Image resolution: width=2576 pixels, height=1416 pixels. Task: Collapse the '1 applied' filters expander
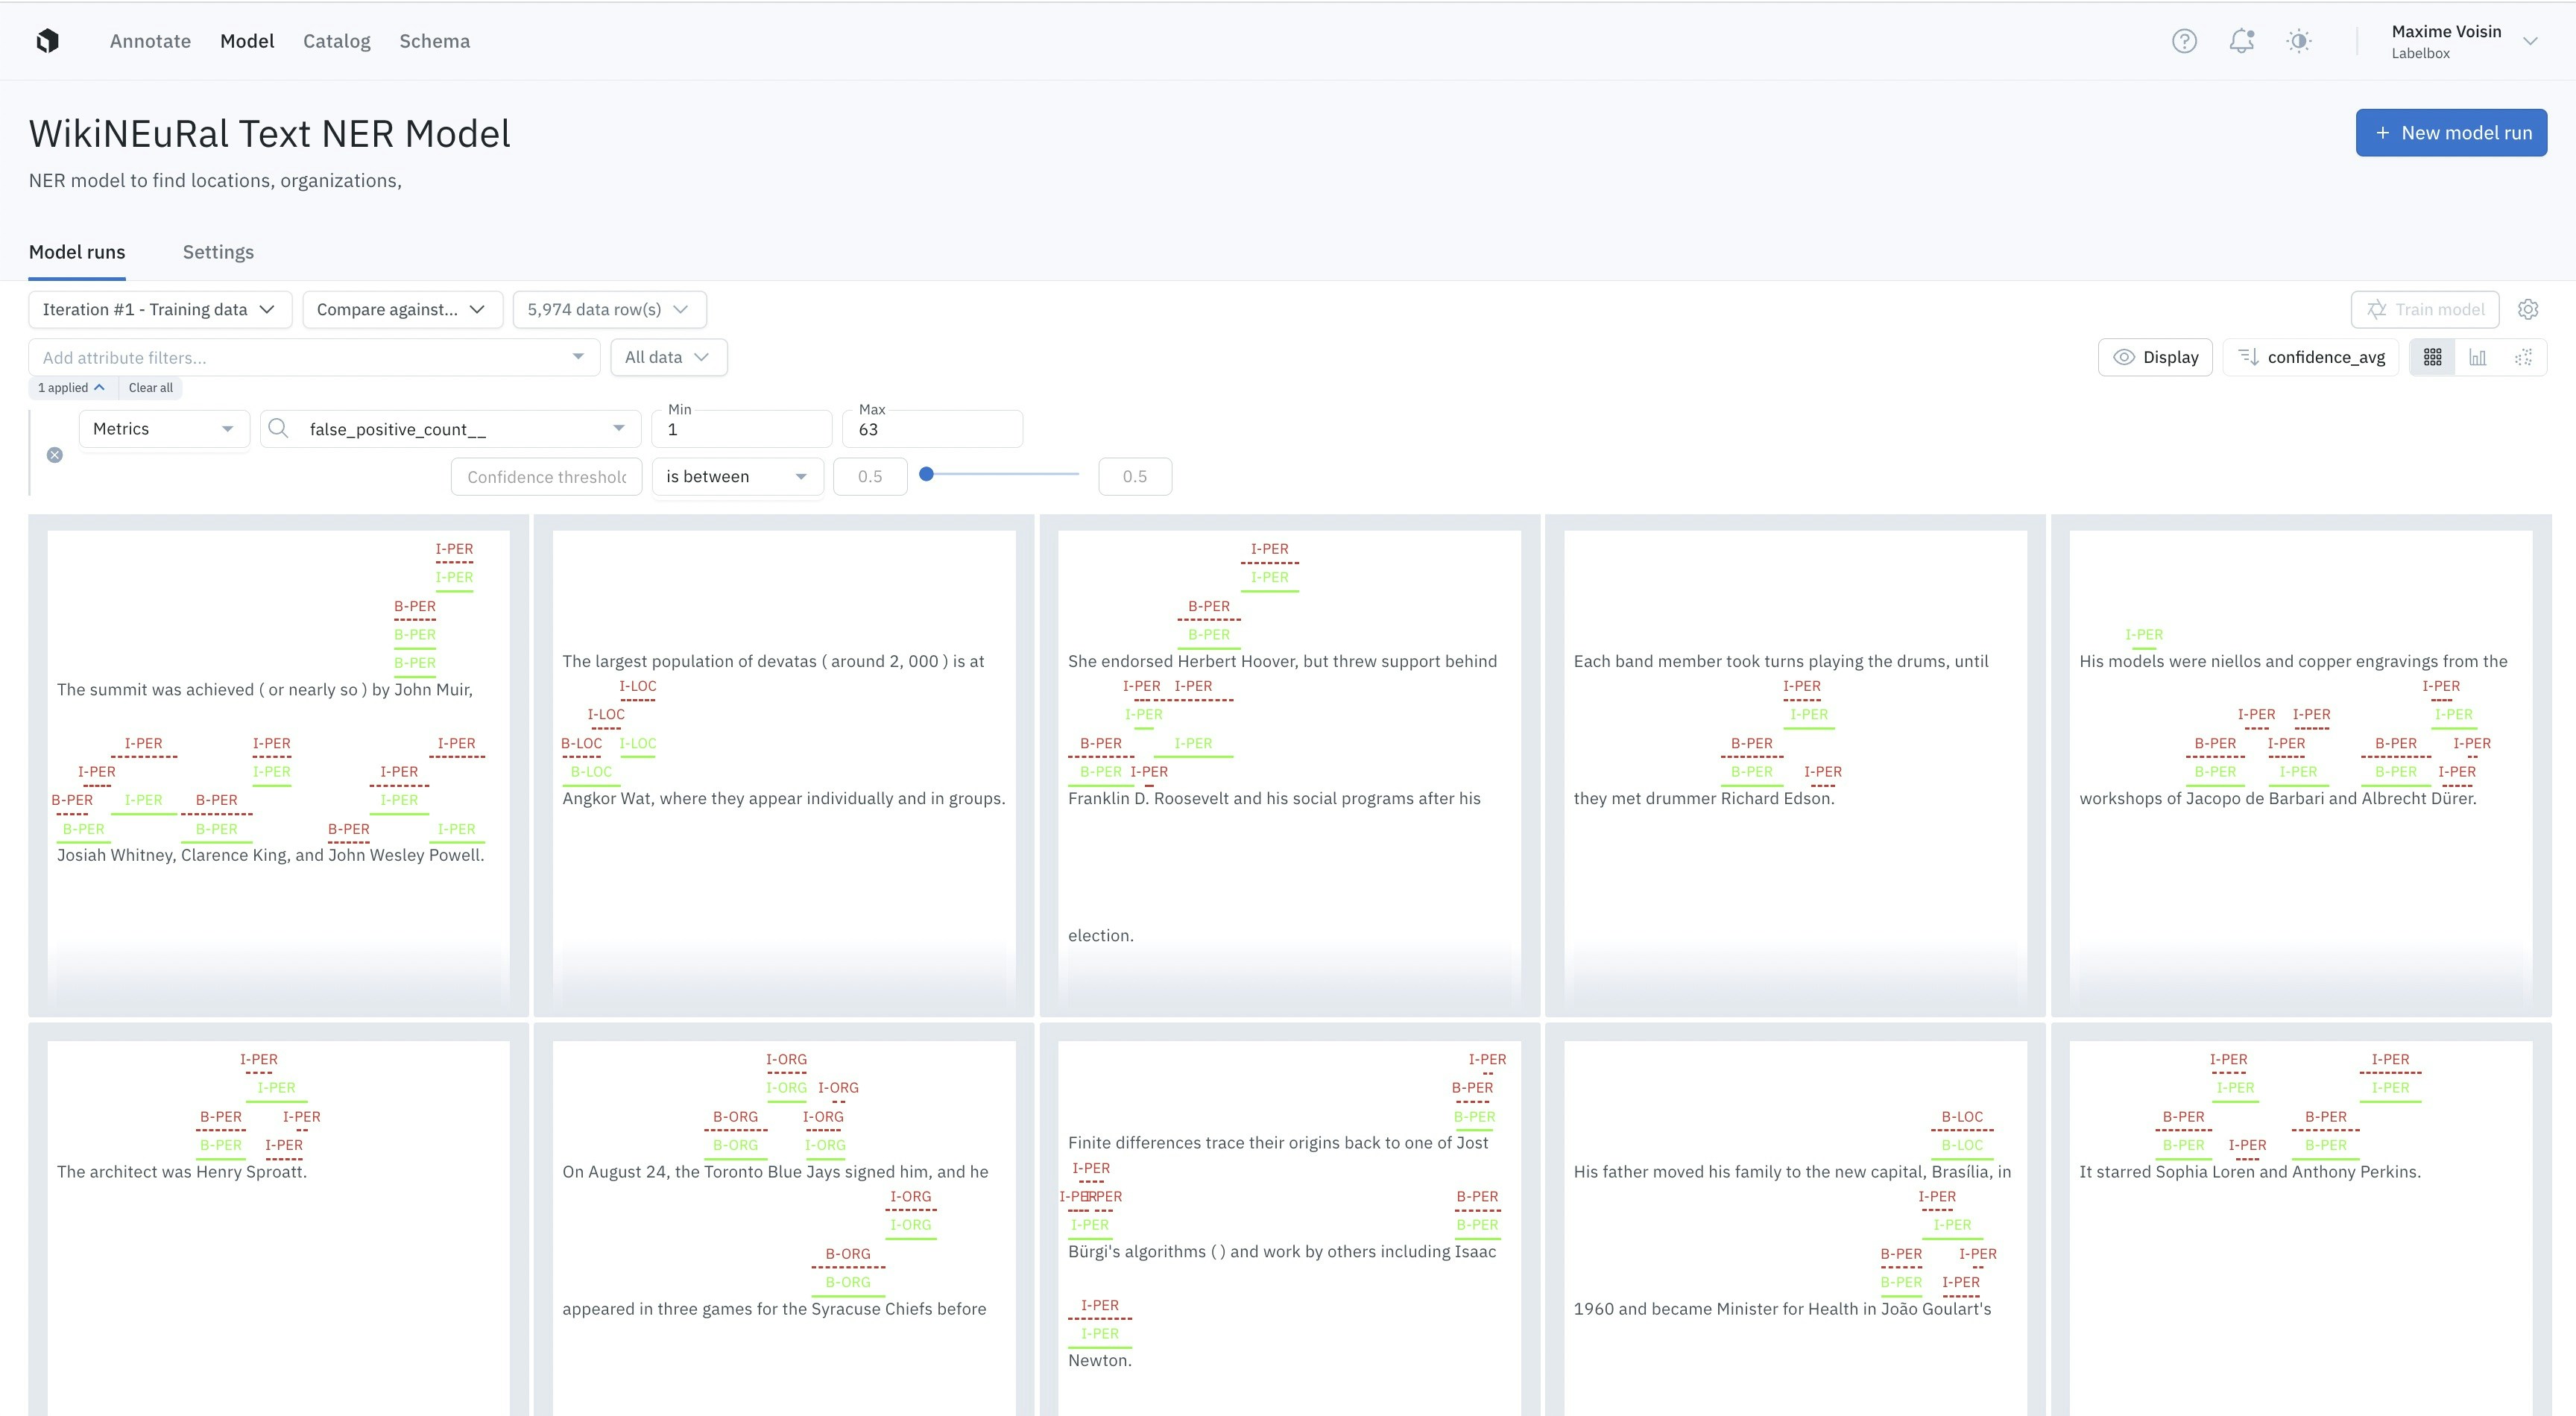click(71, 388)
